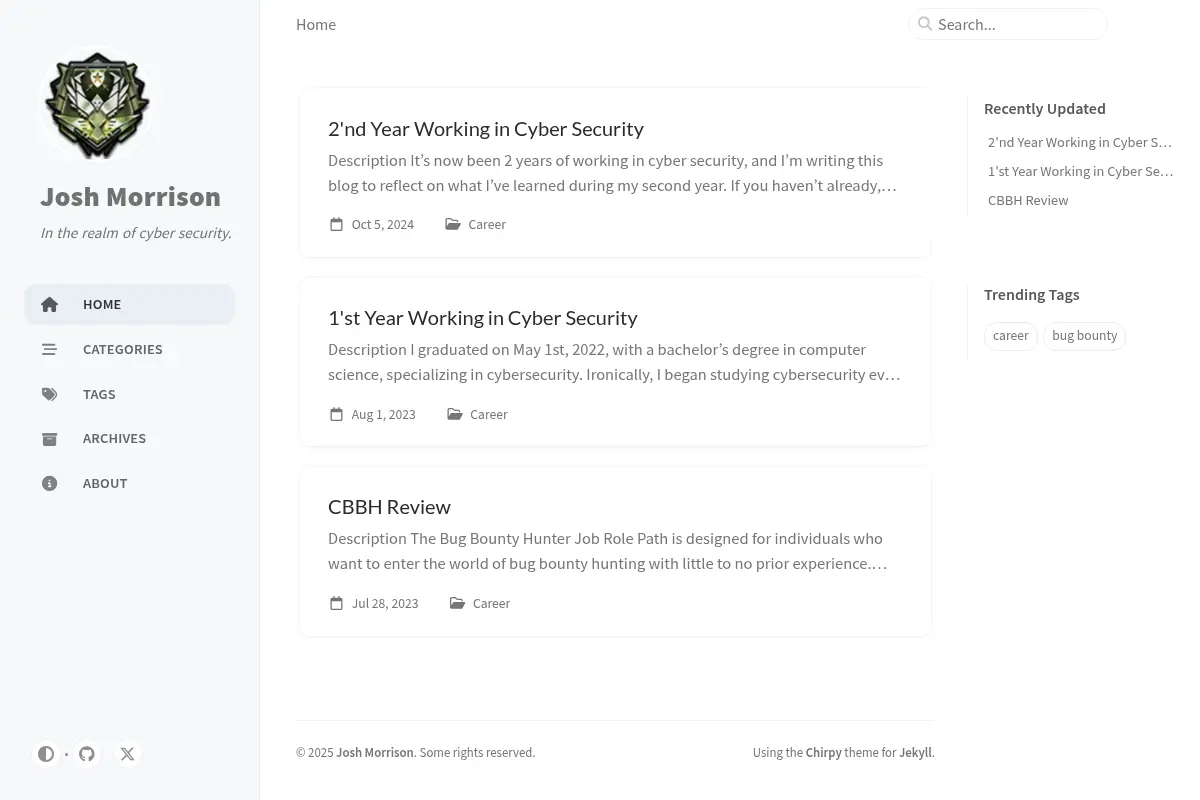
Task: Click the Jekyll link in footer
Action: pos(915,752)
